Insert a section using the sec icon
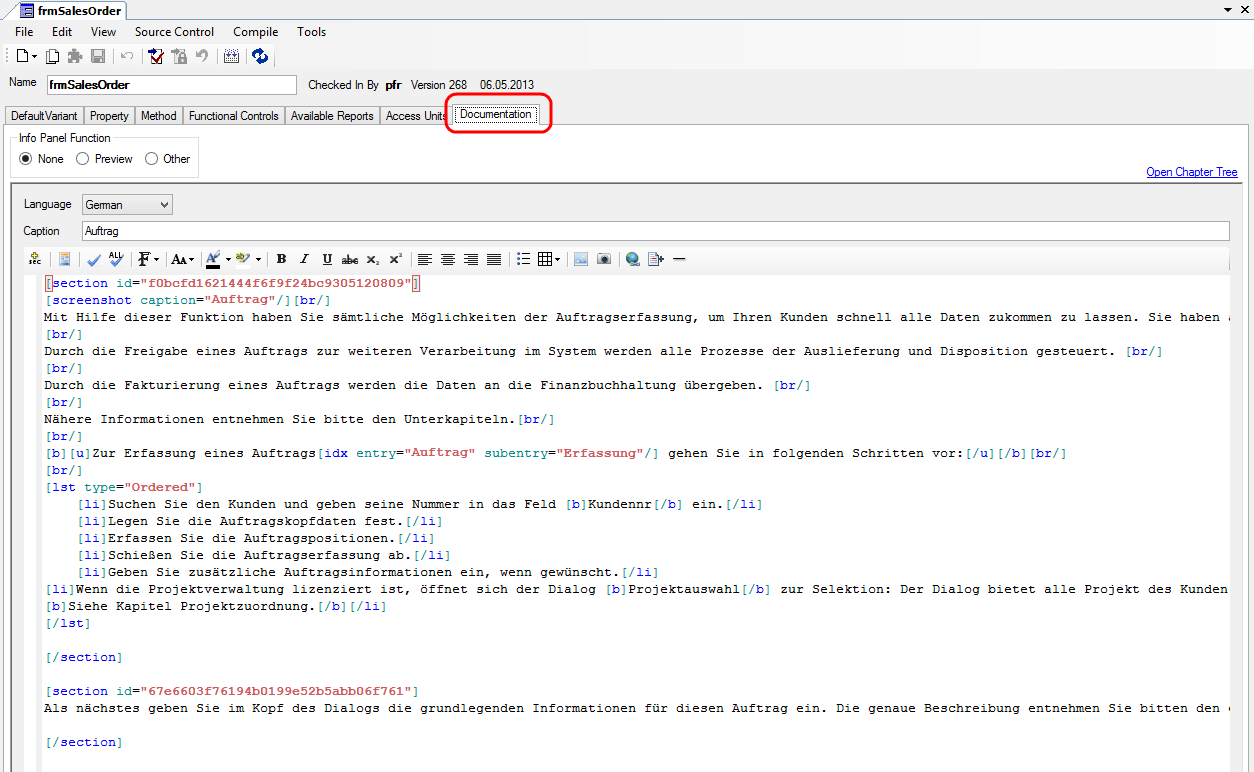1254x772 pixels. tap(34, 259)
